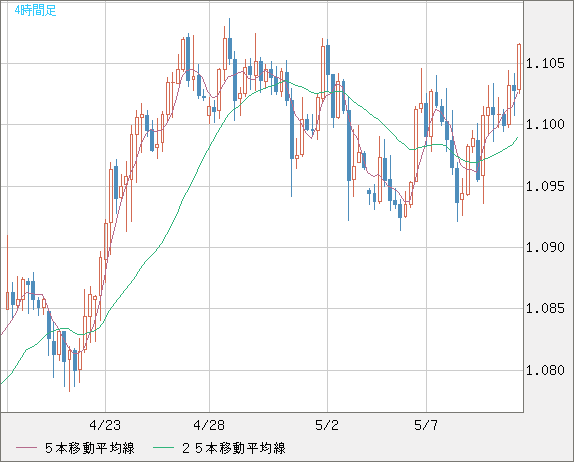Viewport: 574px width, 462px height.
Task: Click the 1.105 price axis label
Action: click(x=545, y=63)
